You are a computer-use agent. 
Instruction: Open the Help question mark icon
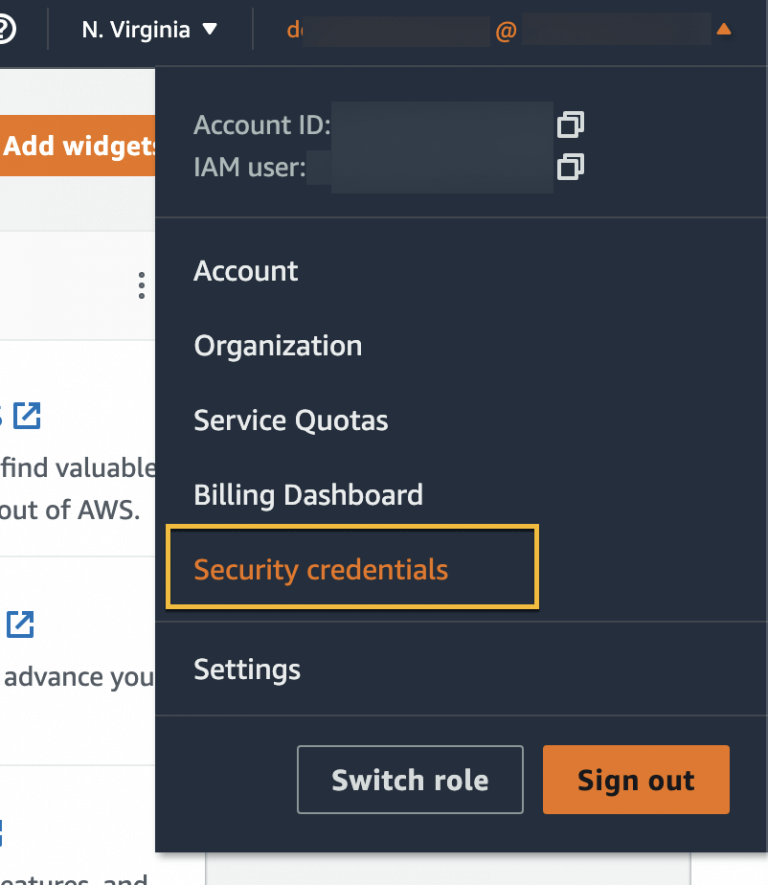coord(6,28)
